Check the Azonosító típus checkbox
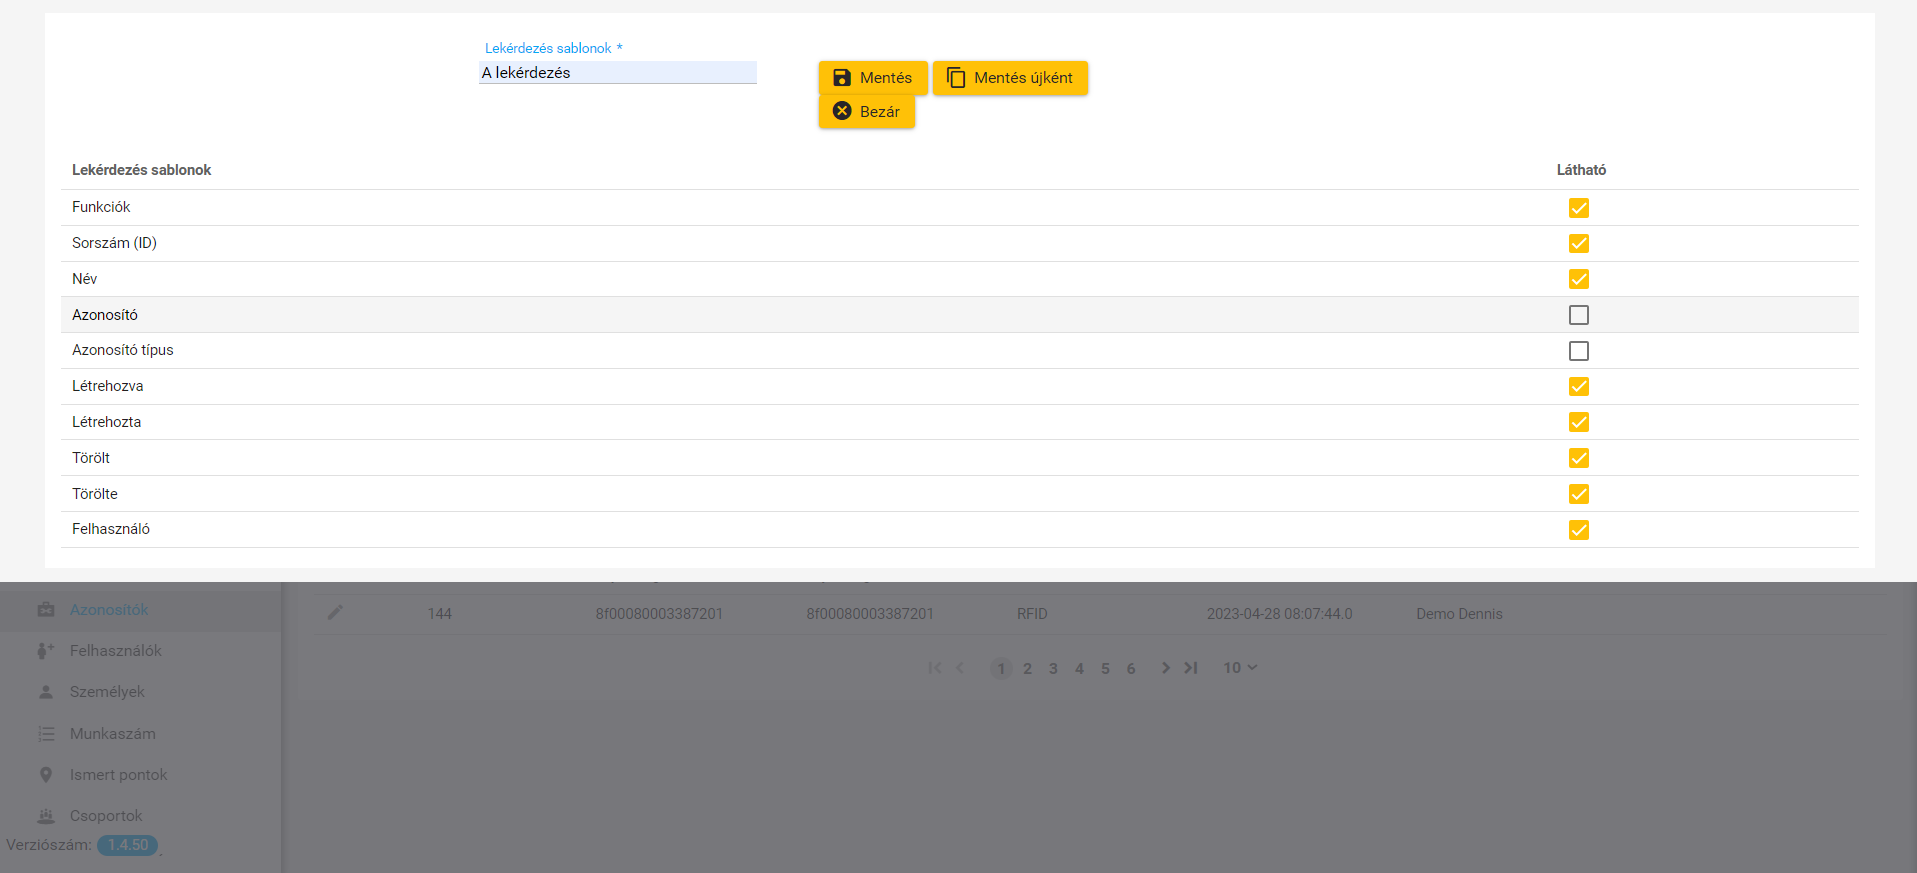 pos(1578,351)
